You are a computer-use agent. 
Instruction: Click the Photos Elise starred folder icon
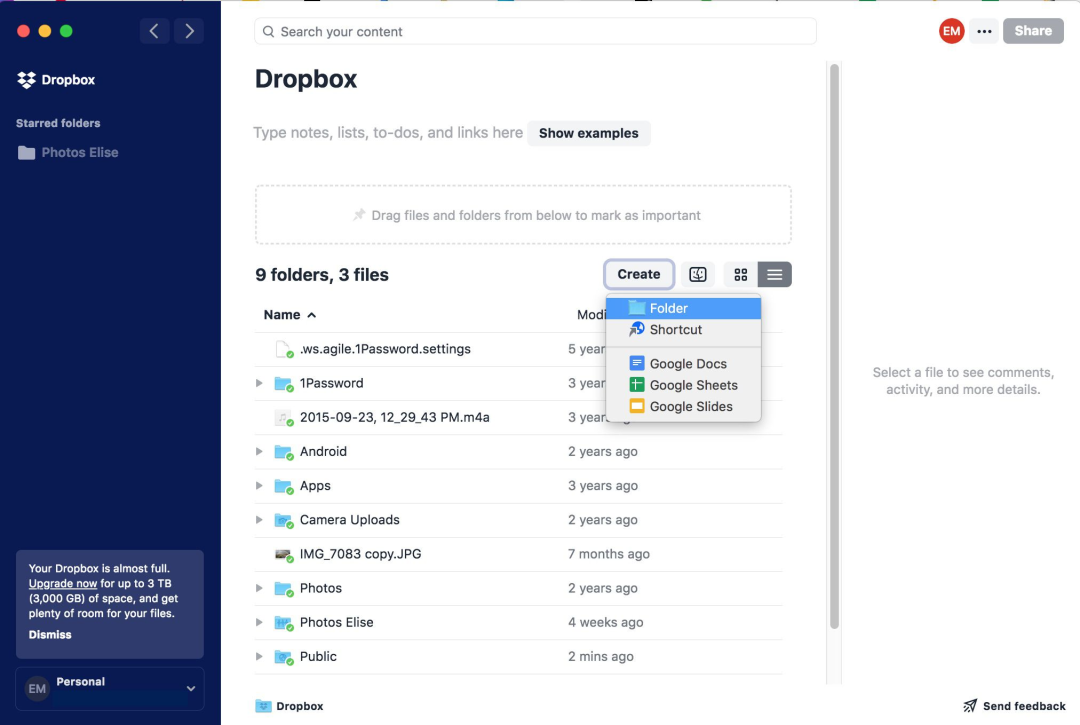26,153
